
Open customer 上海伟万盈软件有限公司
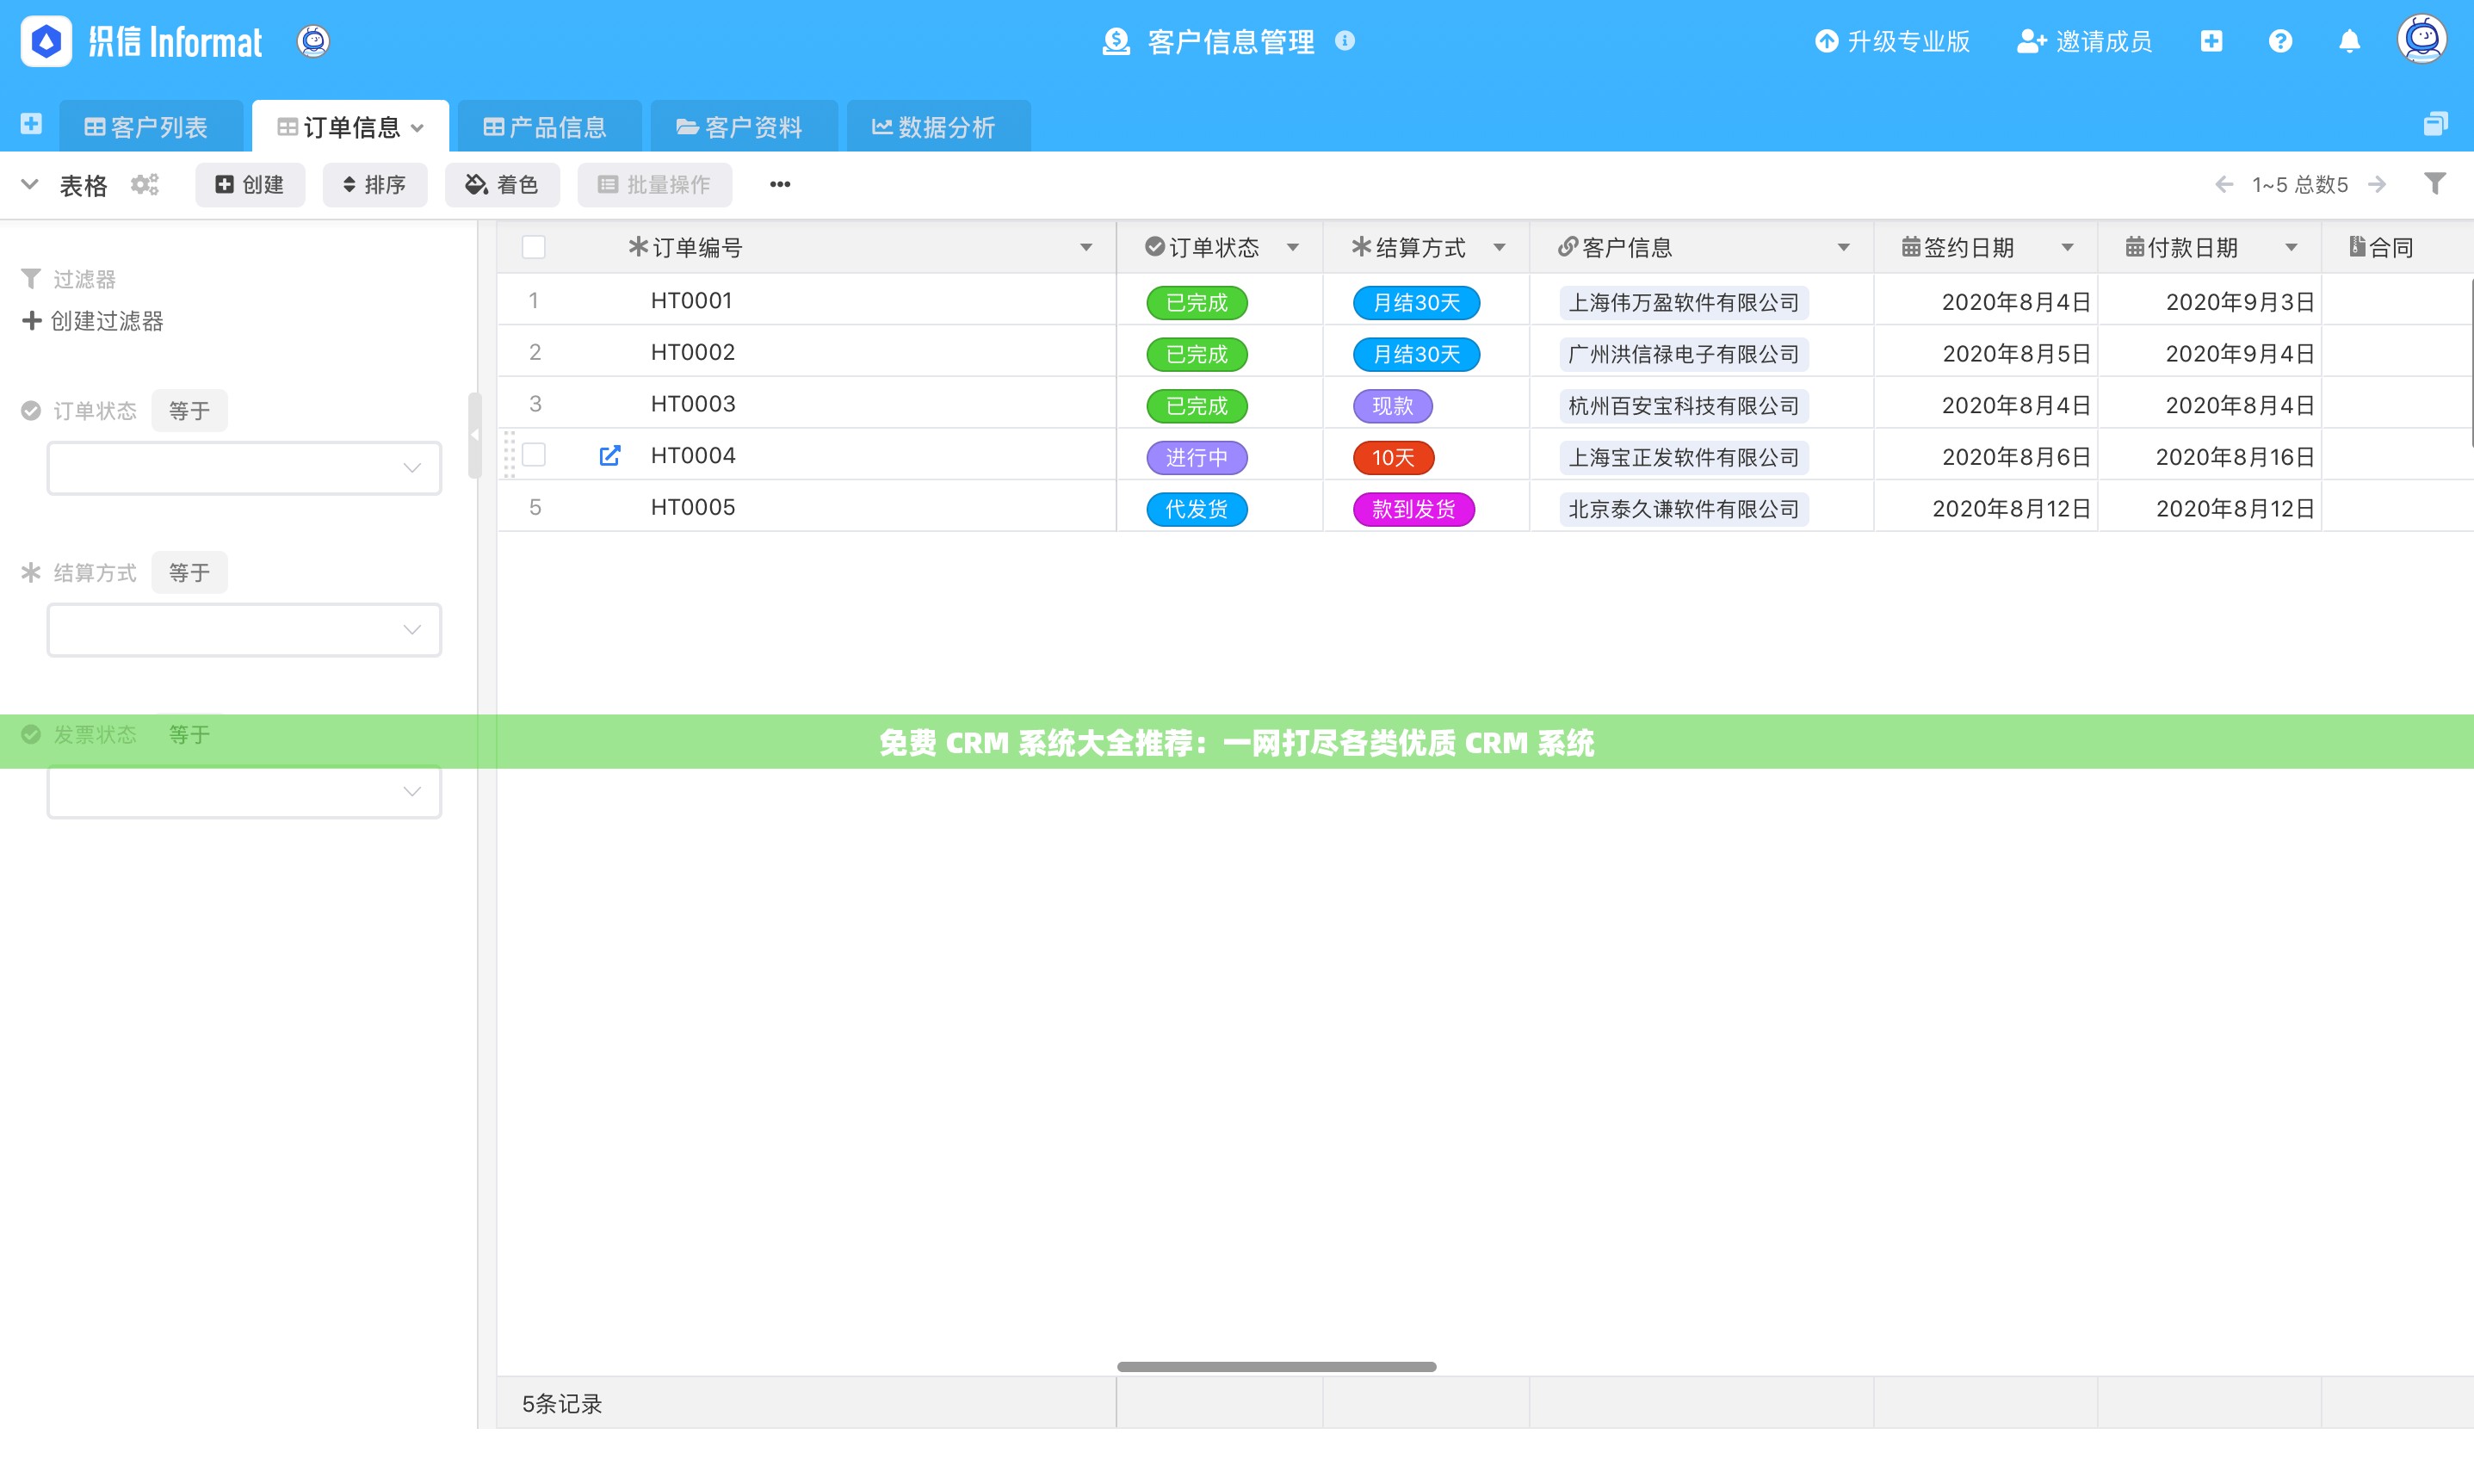(1684, 303)
